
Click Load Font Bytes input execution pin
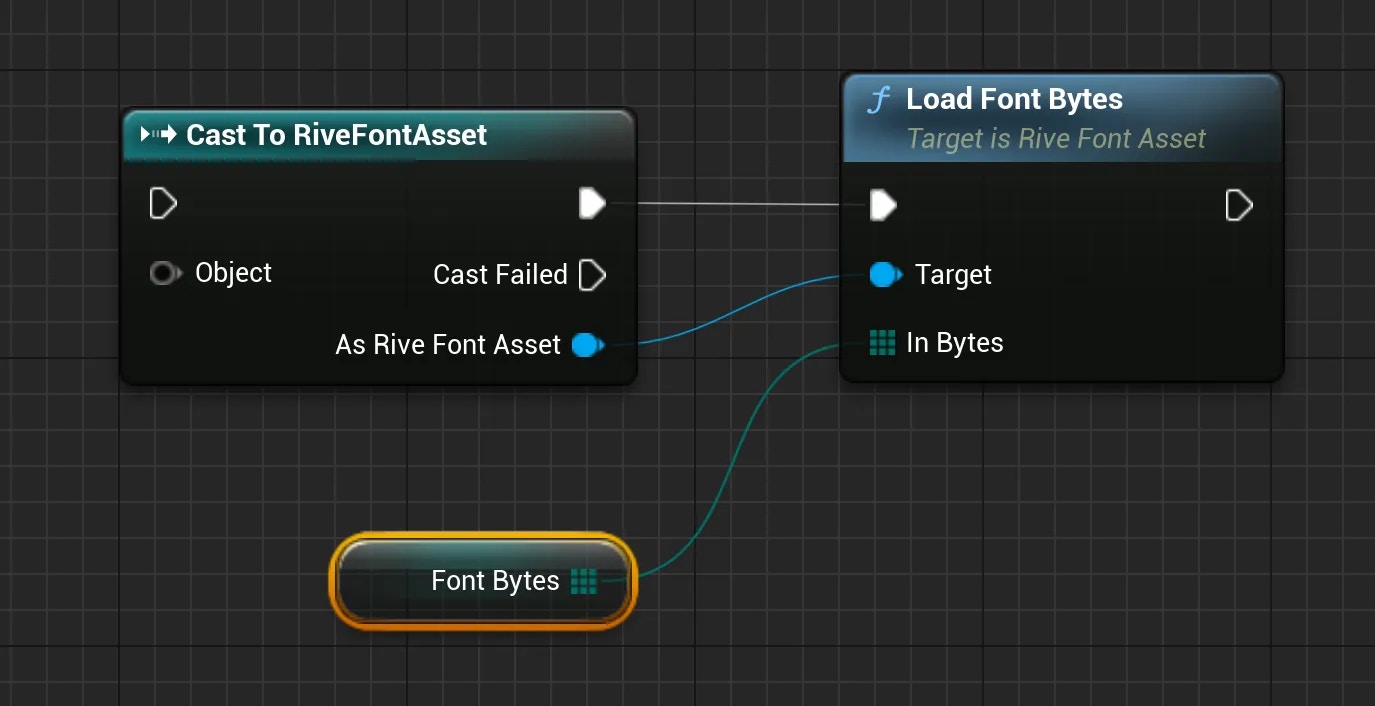(x=883, y=205)
